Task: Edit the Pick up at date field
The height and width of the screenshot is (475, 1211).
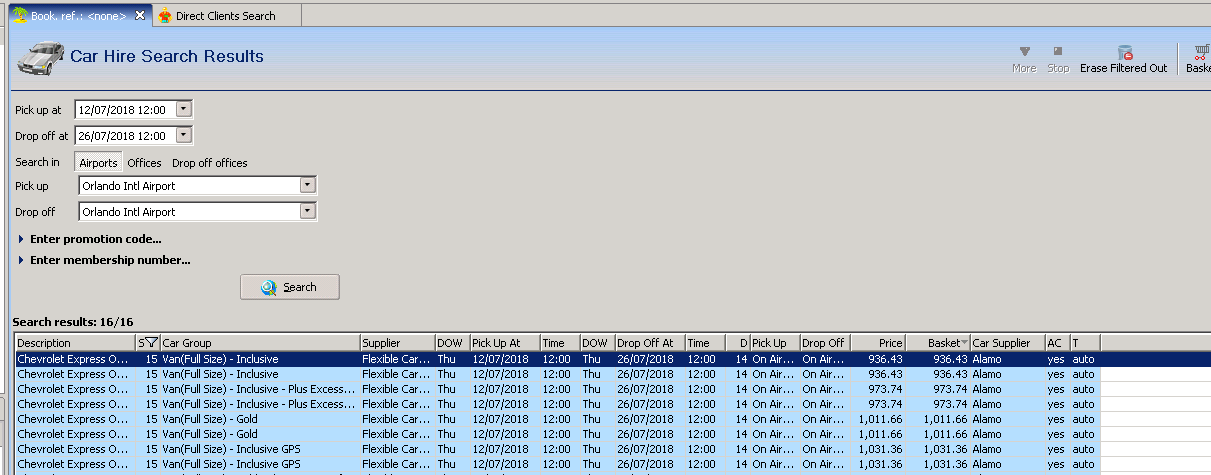Action: pyautogui.click(x=125, y=109)
